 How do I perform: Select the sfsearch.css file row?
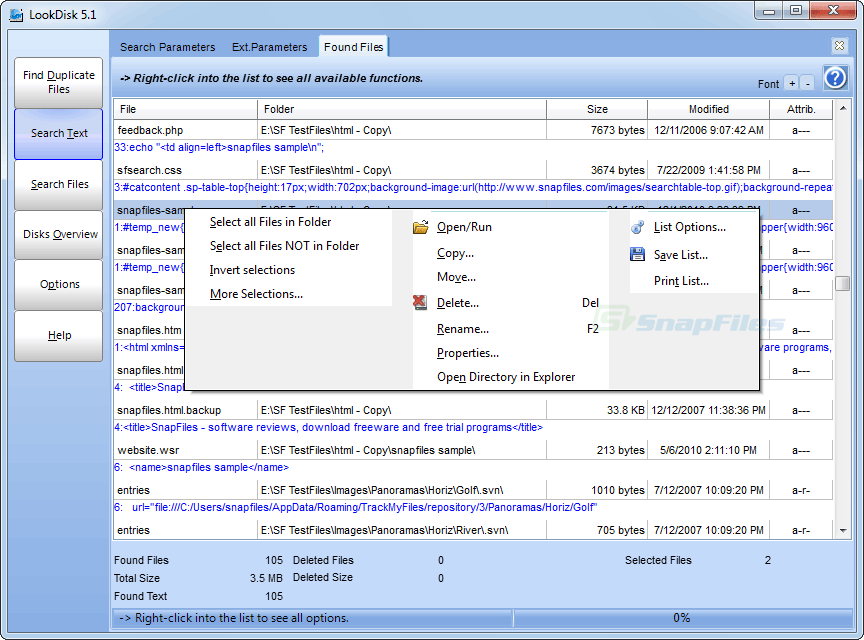474,170
